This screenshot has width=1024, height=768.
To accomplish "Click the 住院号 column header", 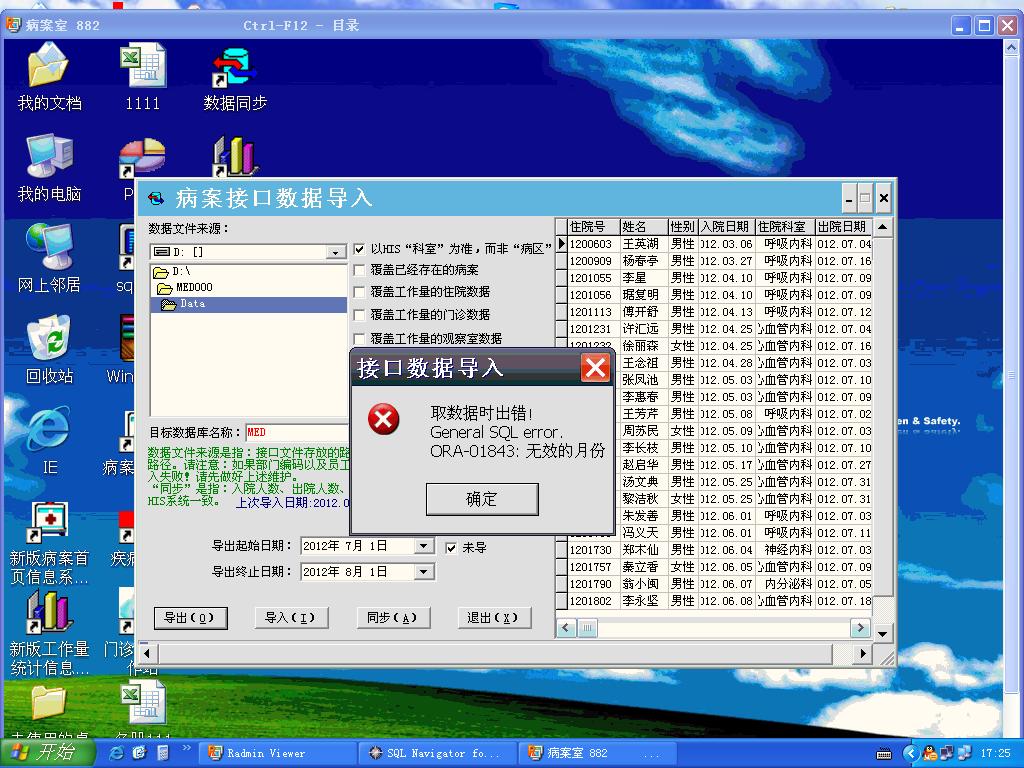I will (593, 227).
